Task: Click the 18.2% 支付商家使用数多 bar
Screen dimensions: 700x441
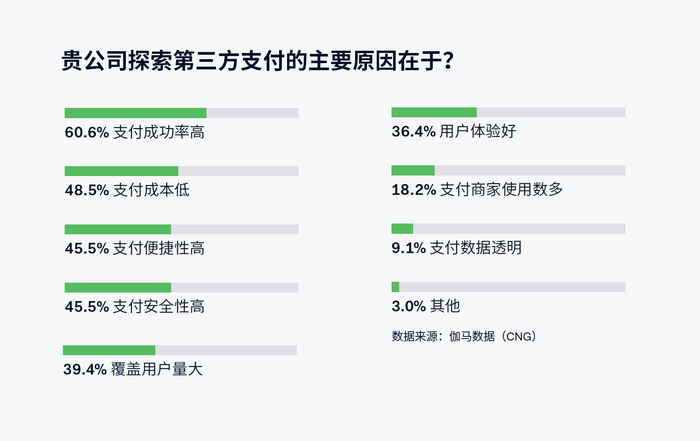Action: coord(508,170)
